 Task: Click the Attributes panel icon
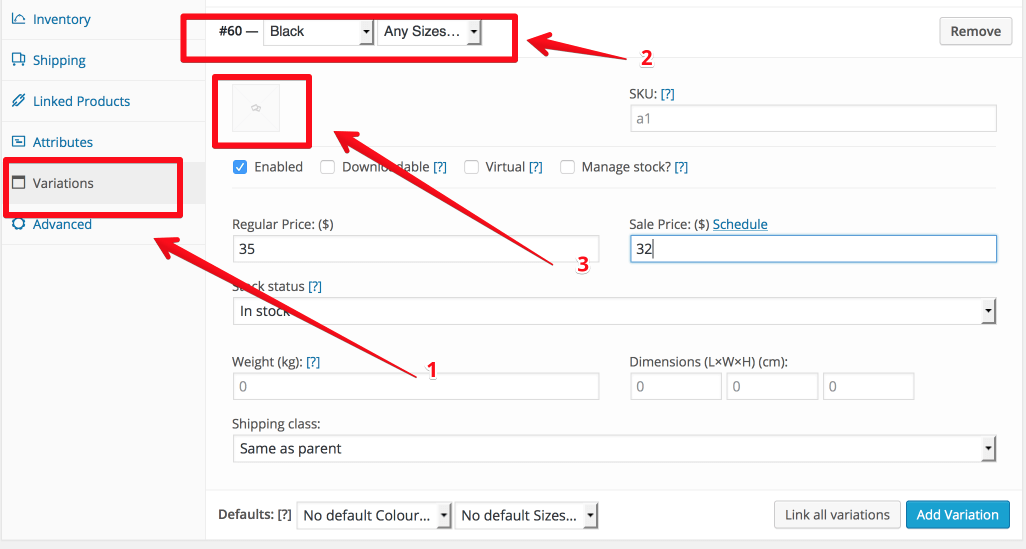point(18,141)
